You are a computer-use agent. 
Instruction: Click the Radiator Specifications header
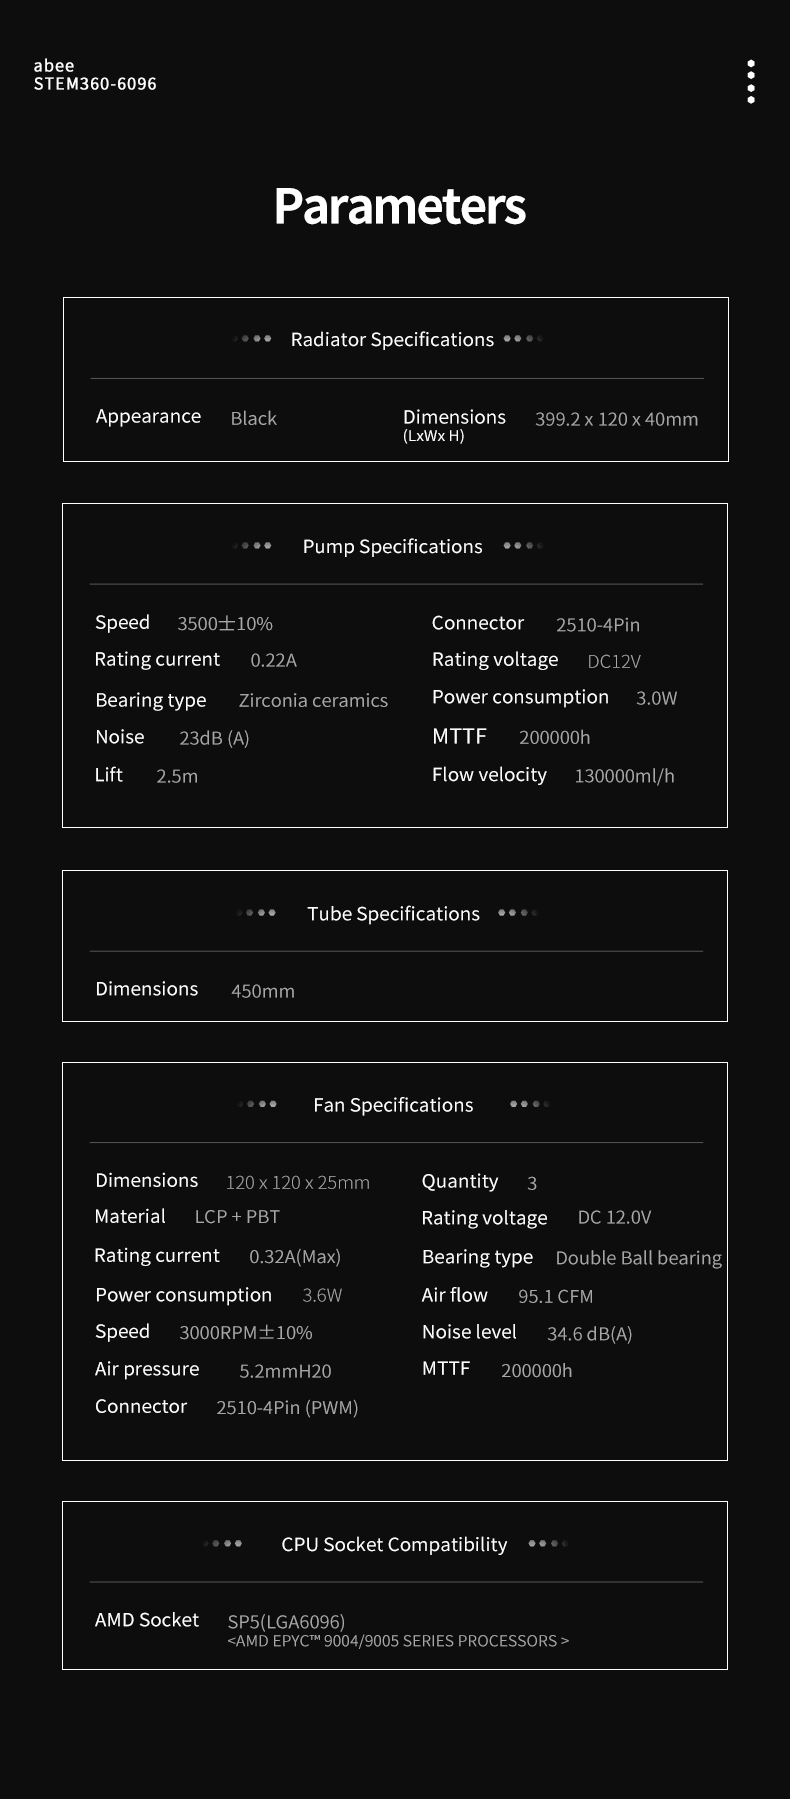(392, 340)
